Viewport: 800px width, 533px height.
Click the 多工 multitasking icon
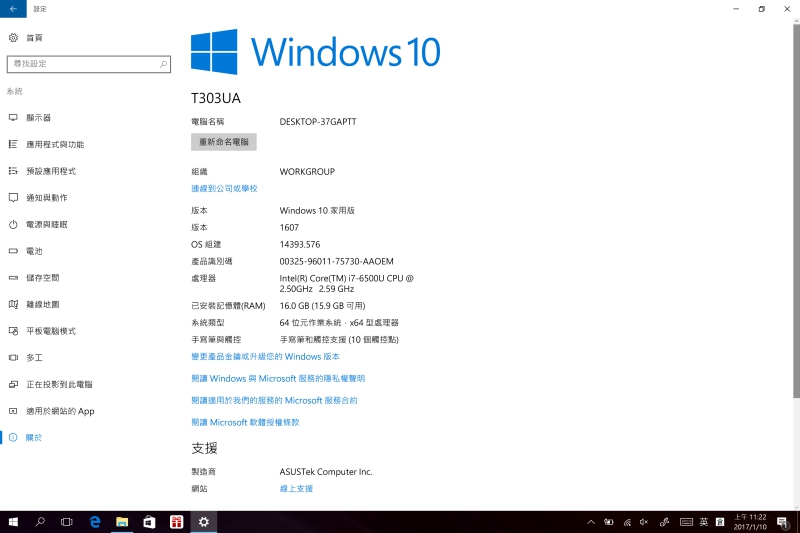pos(13,358)
